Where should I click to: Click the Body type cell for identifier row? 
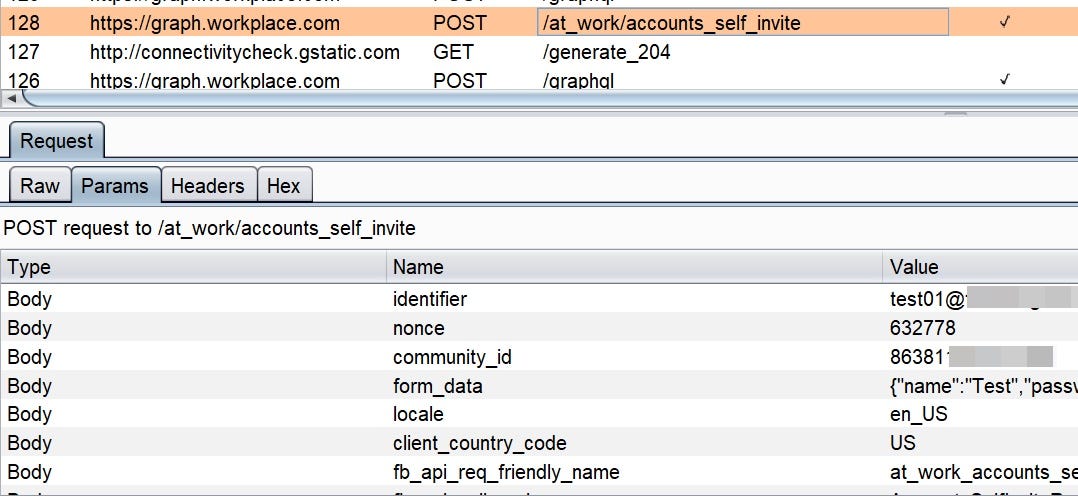click(x=30, y=300)
